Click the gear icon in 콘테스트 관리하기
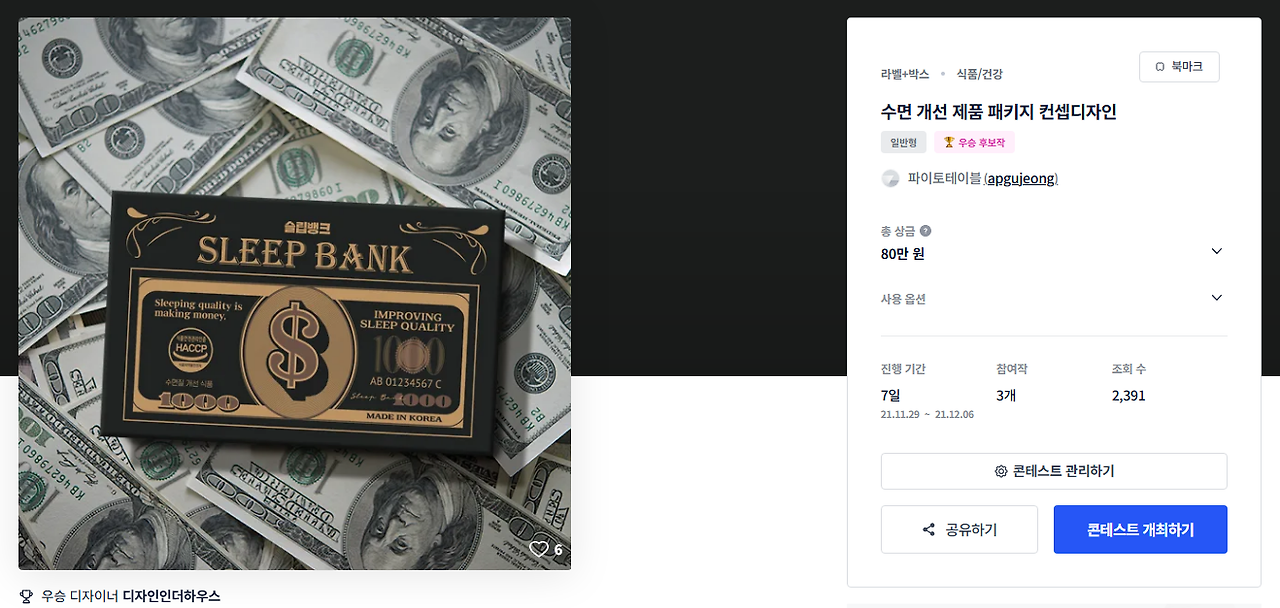 pyautogui.click(x=1001, y=471)
